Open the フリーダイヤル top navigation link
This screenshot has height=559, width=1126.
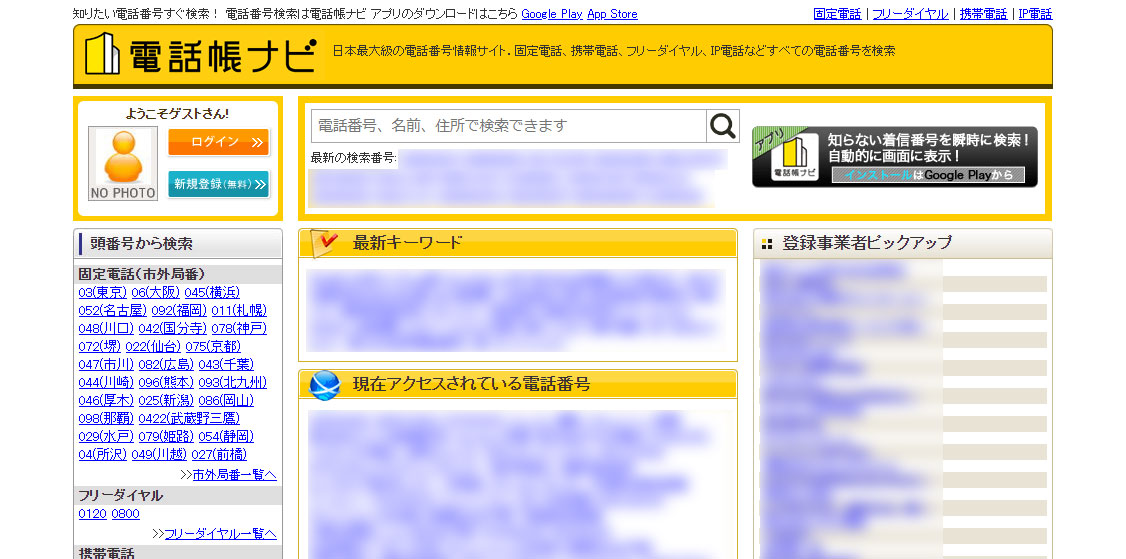coord(910,14)
